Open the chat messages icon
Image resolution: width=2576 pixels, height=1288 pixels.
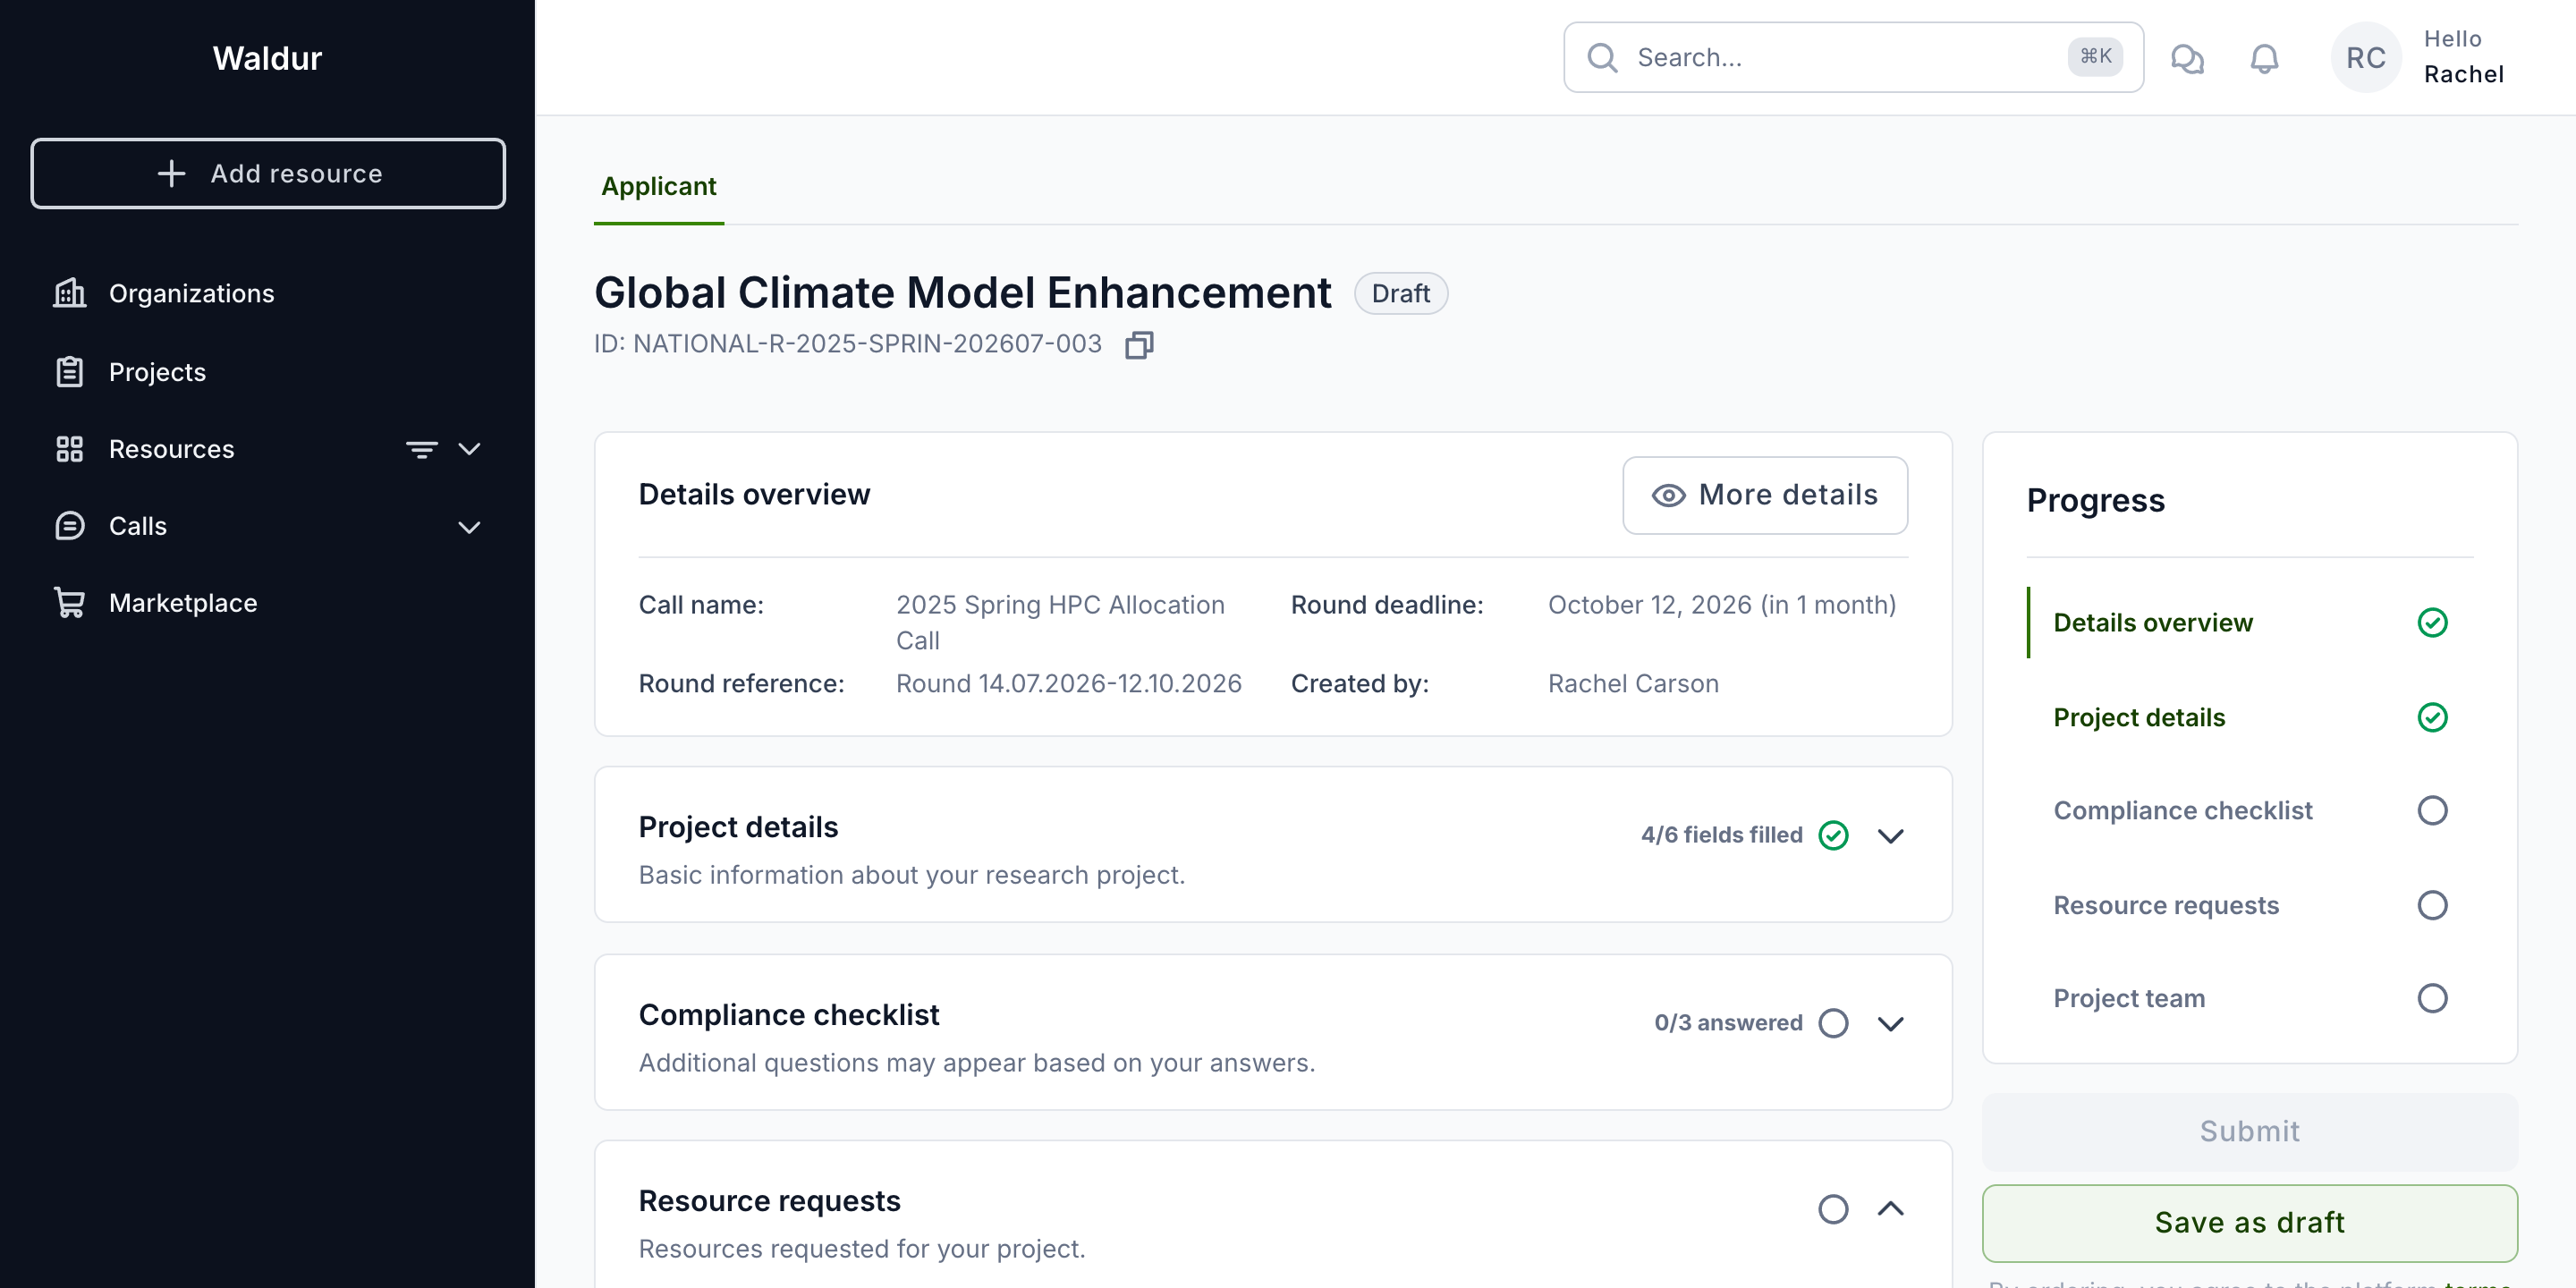coord(2187,58)
